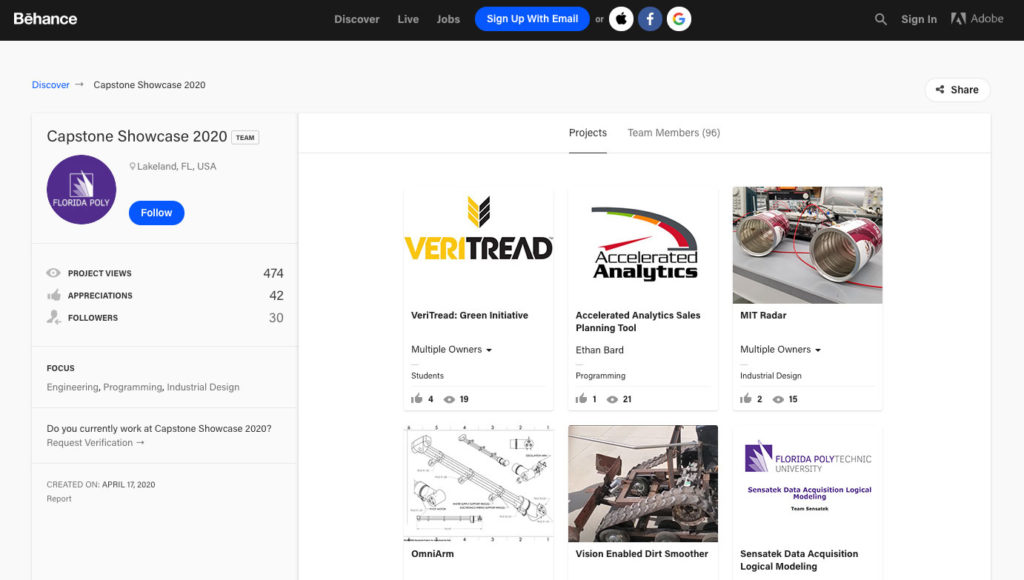Open the MIT Radar project title
Screen dimensions: 1024x580
[763, 315]
